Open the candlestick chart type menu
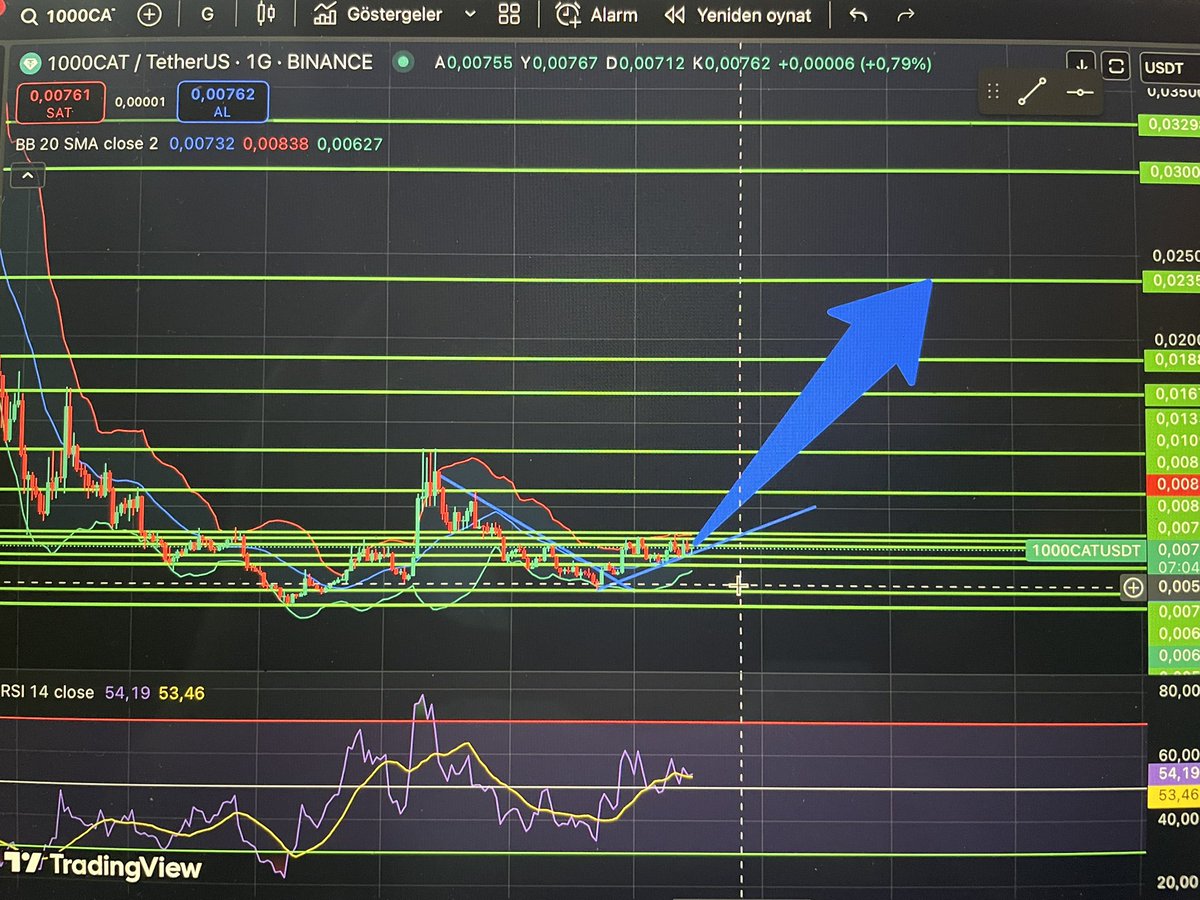This screenshot has height=900, width=1200. pos(265,14)
